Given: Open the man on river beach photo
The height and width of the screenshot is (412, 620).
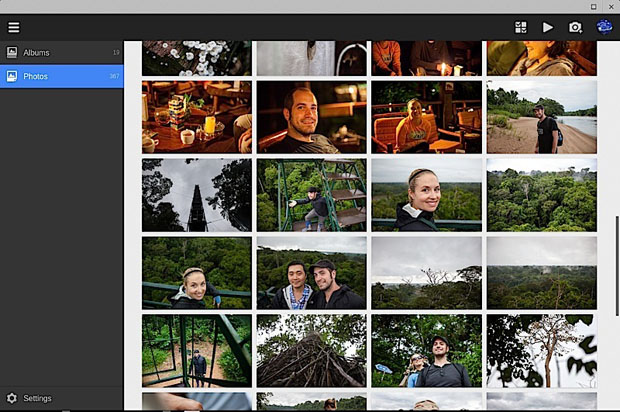Looking at the screenshot, I should [x=542, y=117].
